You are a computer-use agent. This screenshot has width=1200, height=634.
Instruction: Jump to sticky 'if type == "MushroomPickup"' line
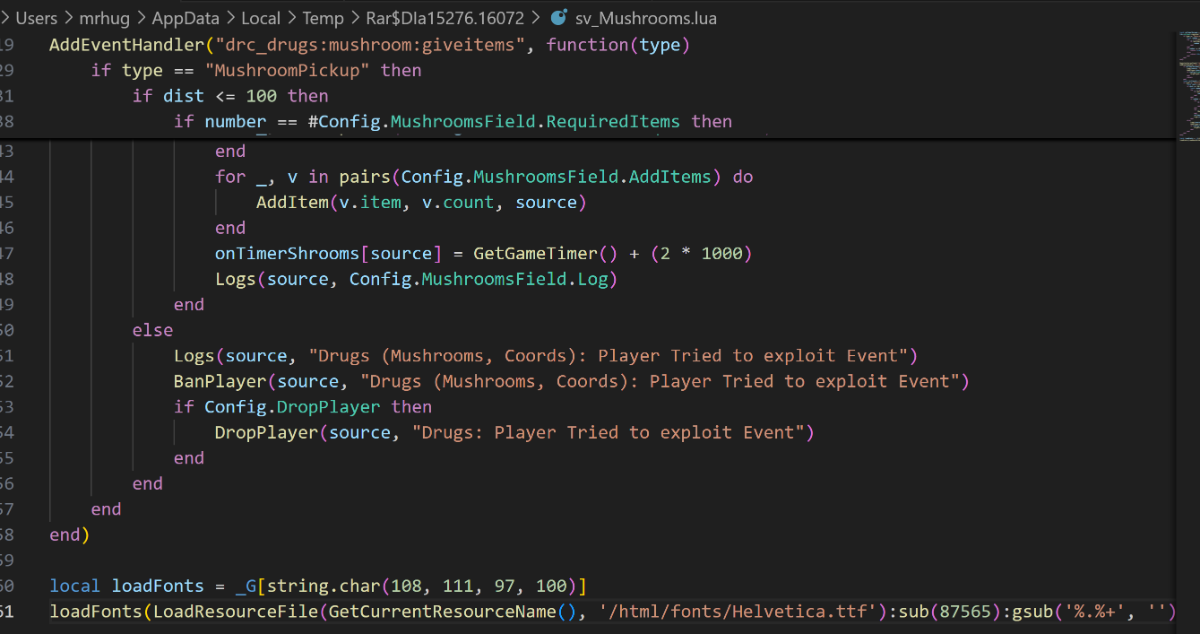coord(256,71)
